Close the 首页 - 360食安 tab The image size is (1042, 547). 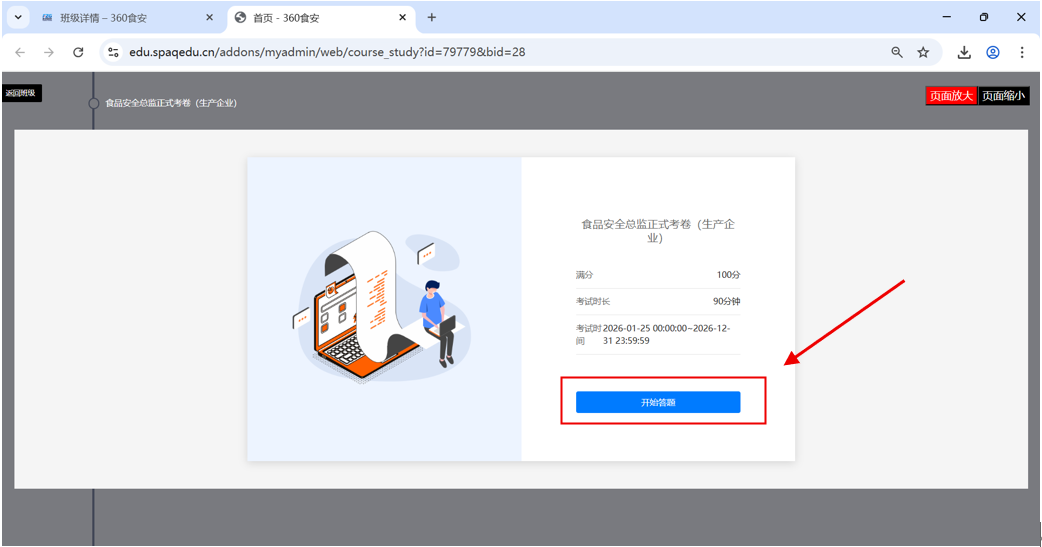point(403,18)
